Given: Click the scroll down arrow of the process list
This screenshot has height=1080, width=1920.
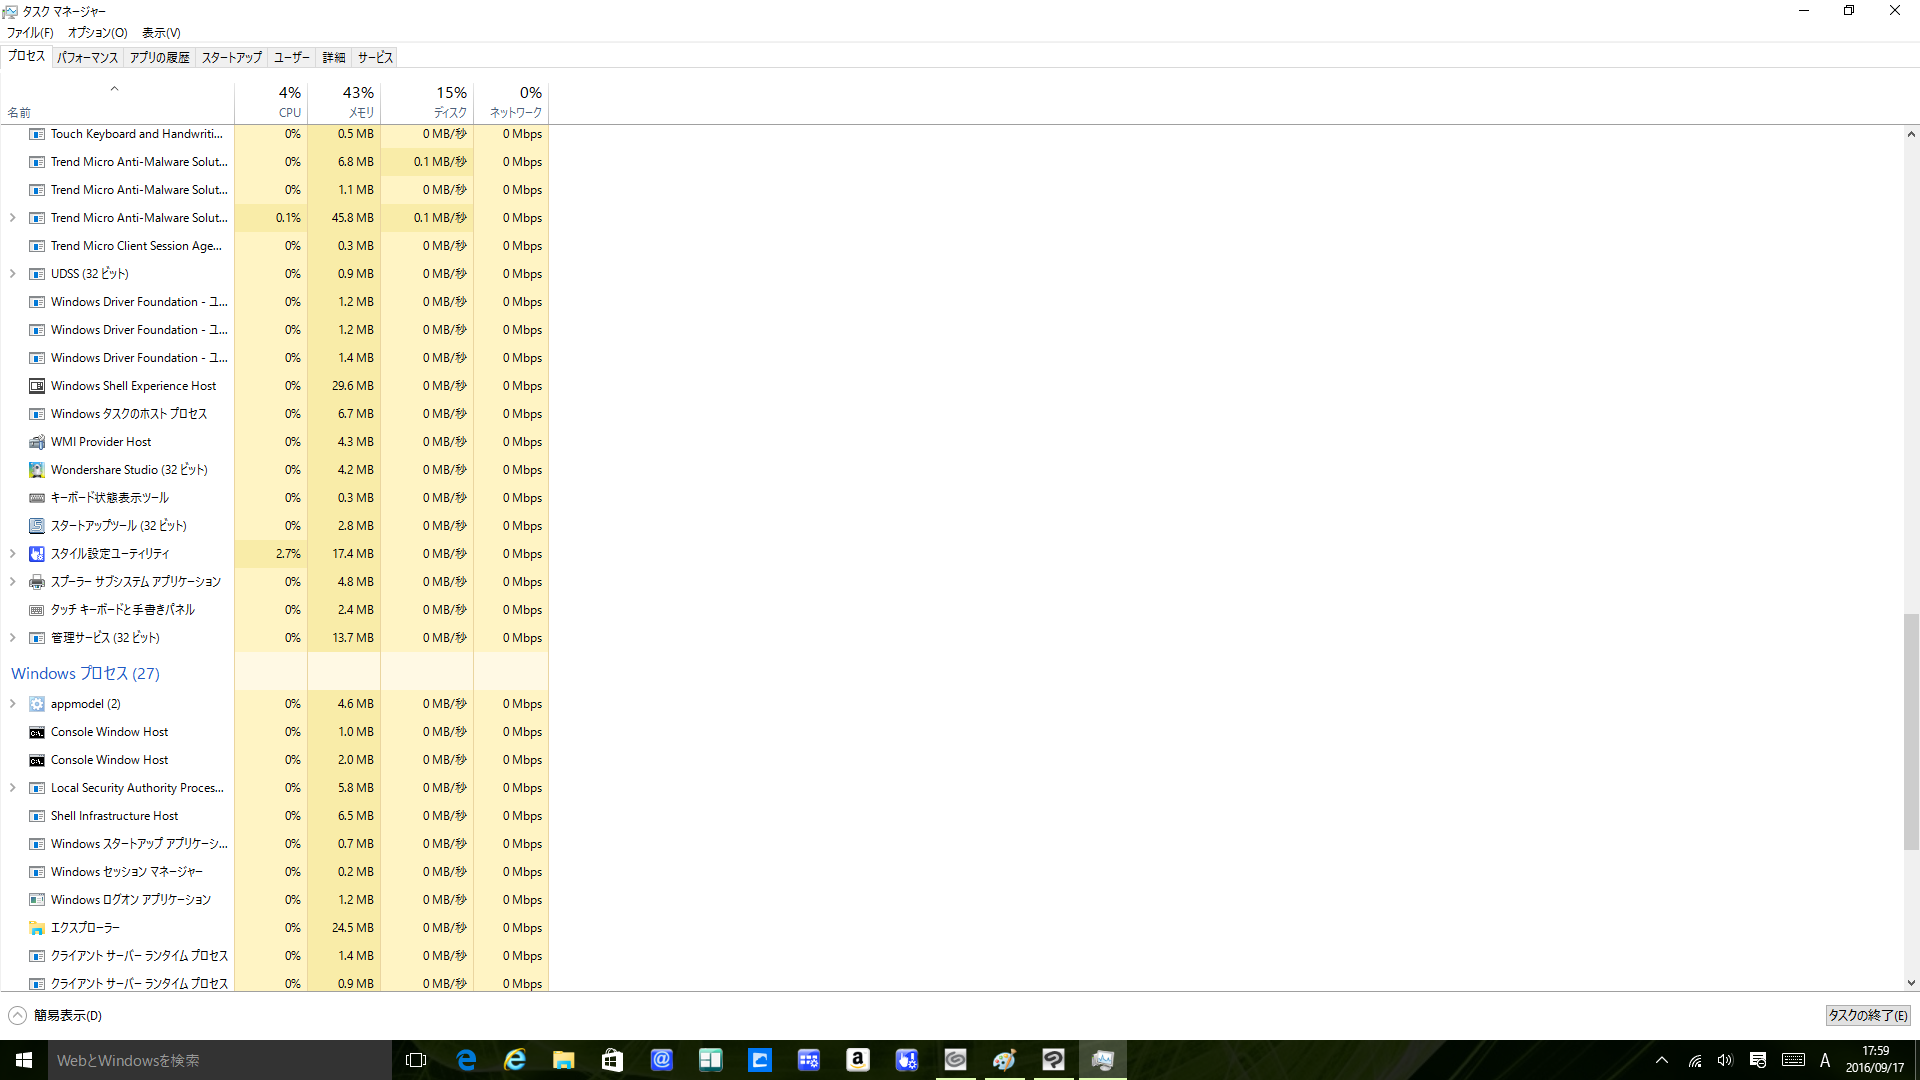Looking at the screenshot, I should coord(1910,983).
